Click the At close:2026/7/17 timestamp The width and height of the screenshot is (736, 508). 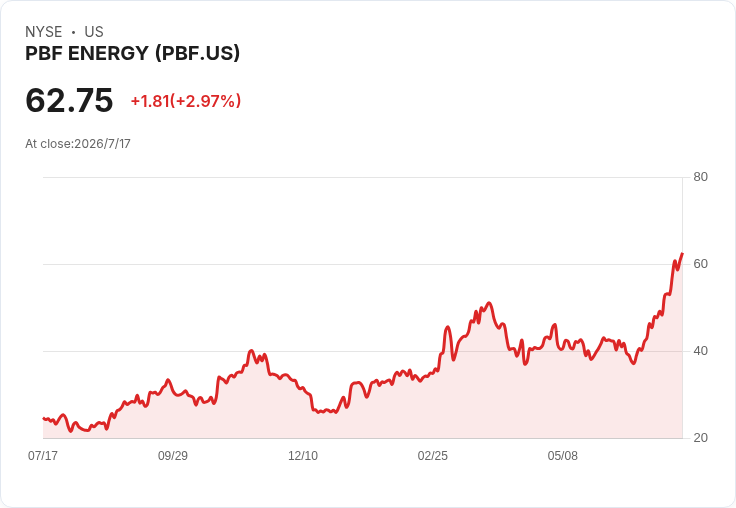78,144
